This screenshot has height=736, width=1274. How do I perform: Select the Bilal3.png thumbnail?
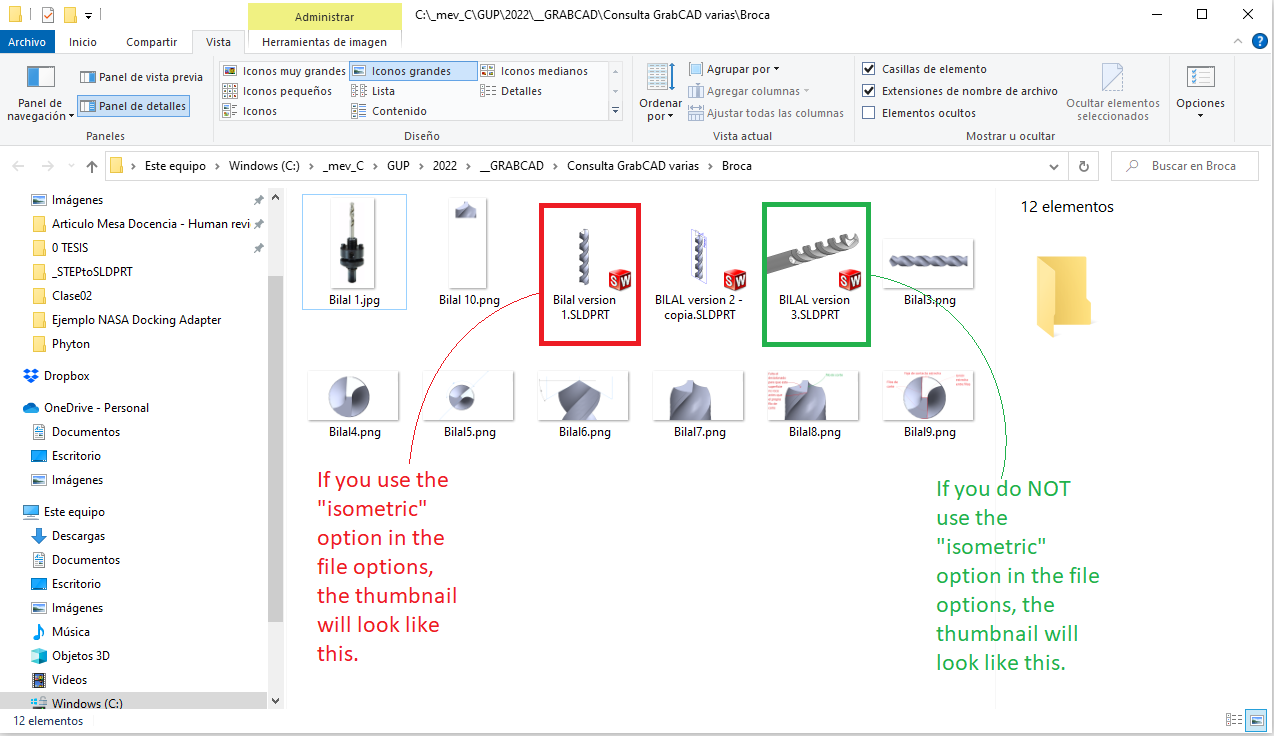tap(927, 260)
